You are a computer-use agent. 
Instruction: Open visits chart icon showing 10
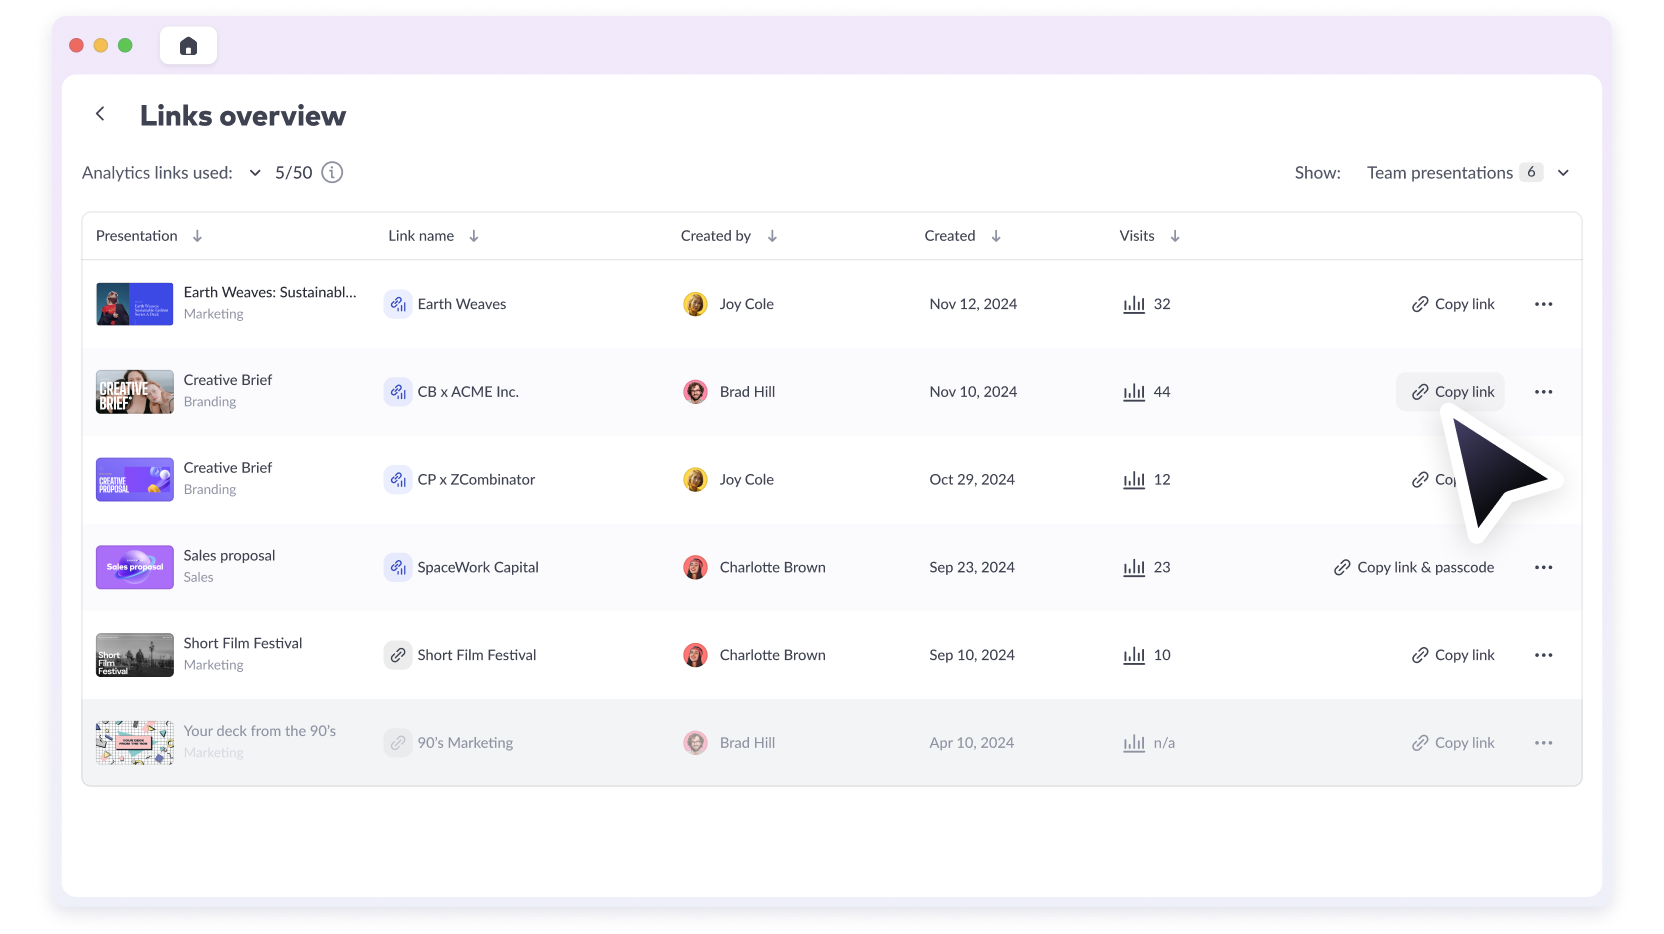coord(1134,655)
